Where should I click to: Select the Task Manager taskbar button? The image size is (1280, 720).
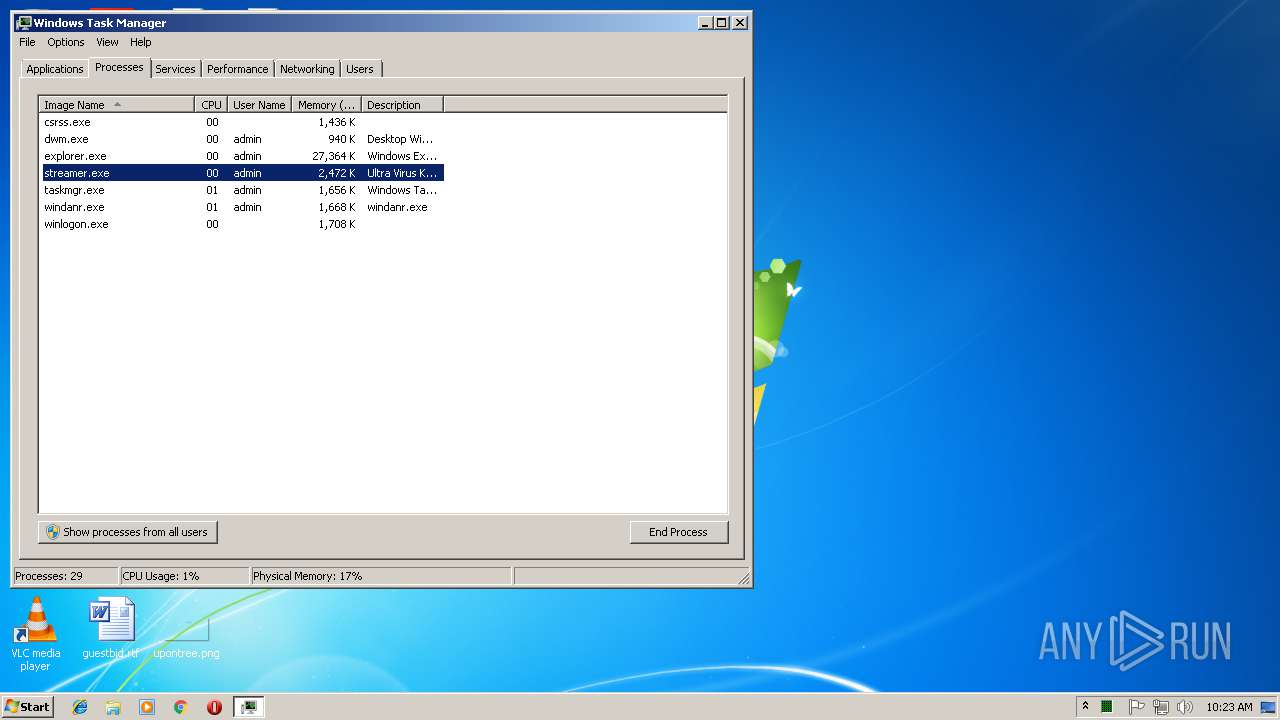click(248, 707)
